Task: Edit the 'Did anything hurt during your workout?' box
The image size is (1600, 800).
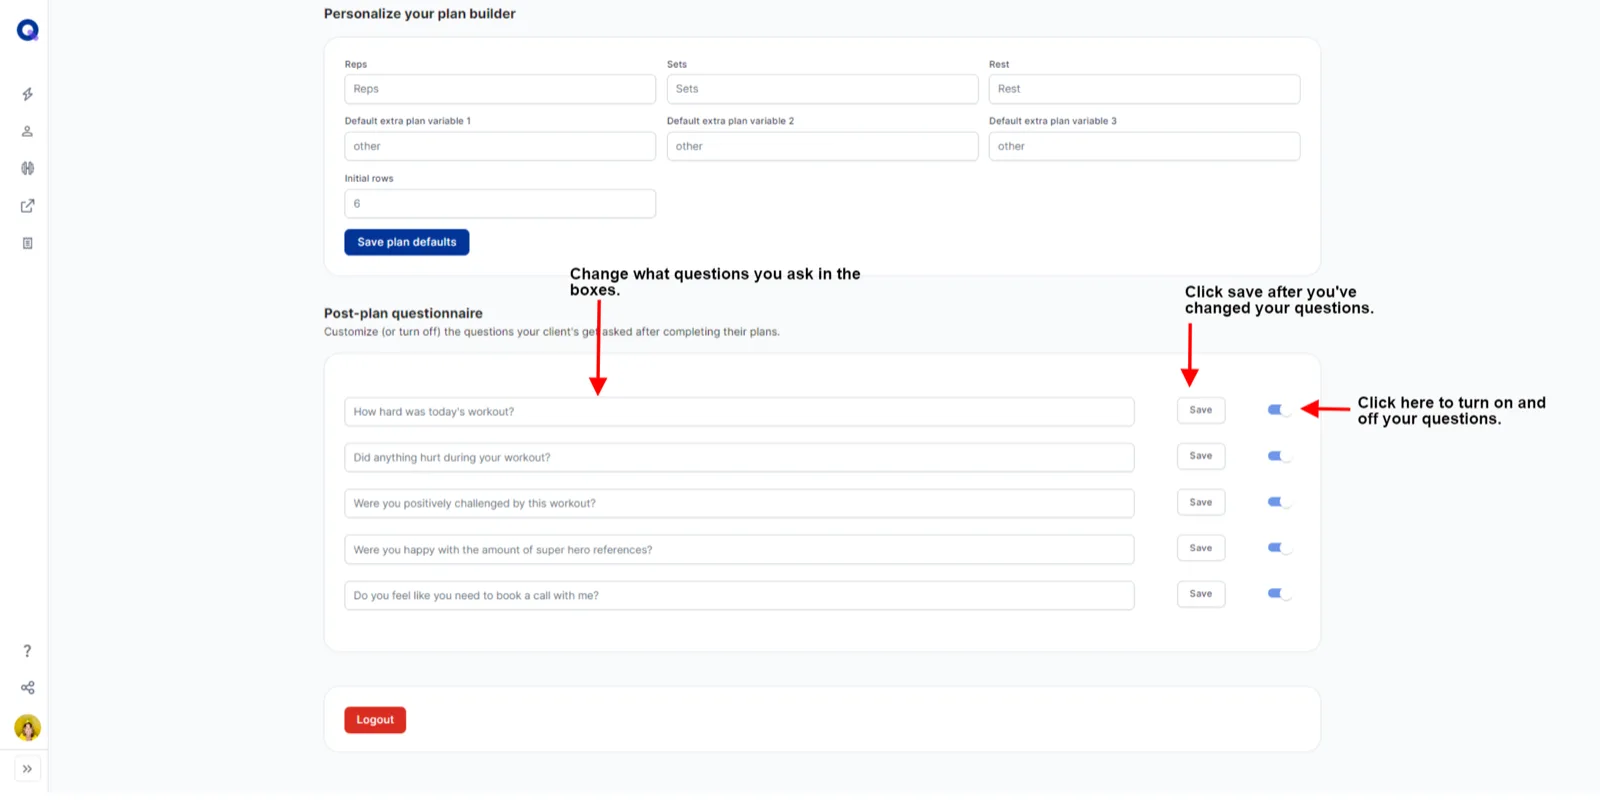Action: (739, 458)
